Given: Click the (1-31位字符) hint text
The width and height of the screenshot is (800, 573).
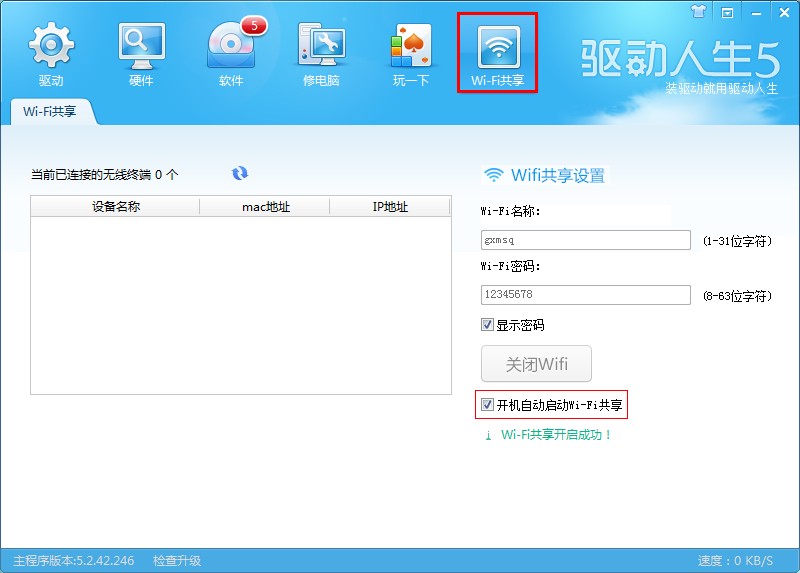Looking at the screenshot, I should click(737, 241).
